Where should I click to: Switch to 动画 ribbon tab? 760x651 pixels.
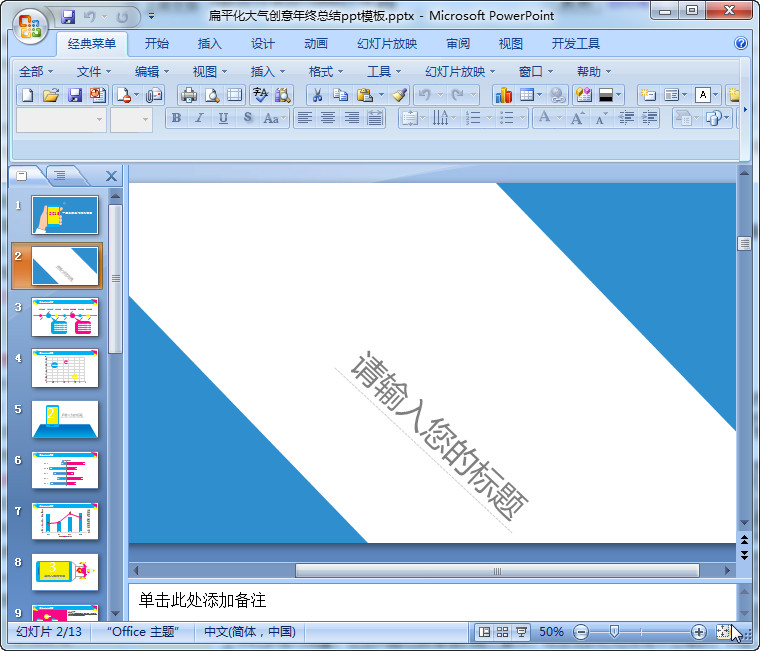[x=316, y=44]
